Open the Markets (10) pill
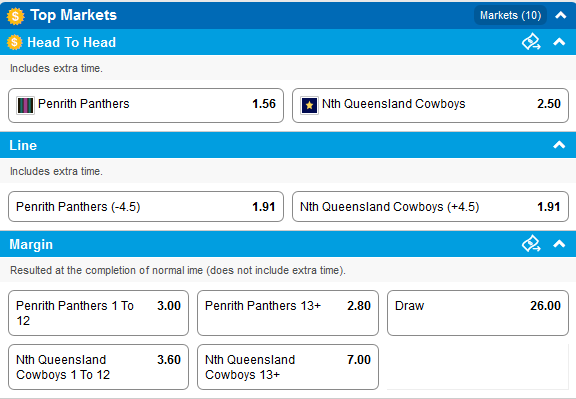The height and width of the screenshot is (399, 576). 510,15
